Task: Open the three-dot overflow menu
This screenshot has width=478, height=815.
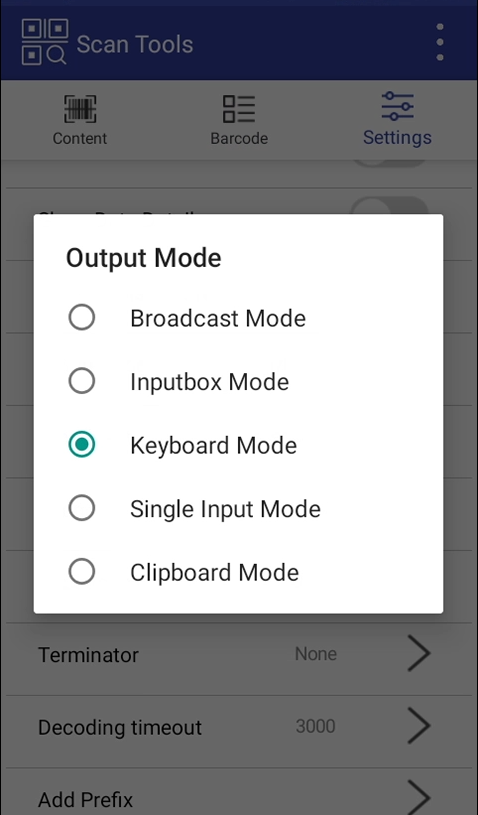Action: [x=440, y=42]
